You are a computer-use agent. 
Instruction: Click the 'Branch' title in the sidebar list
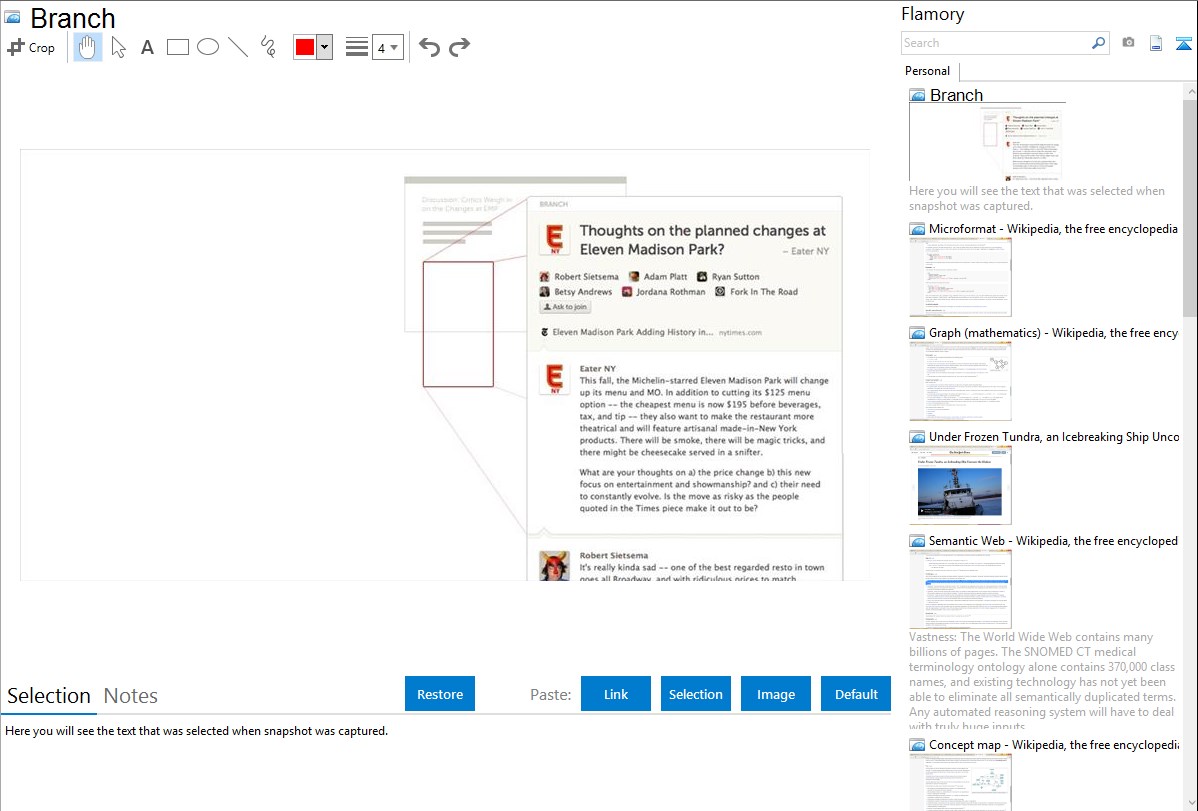click(x=956, y=95)
